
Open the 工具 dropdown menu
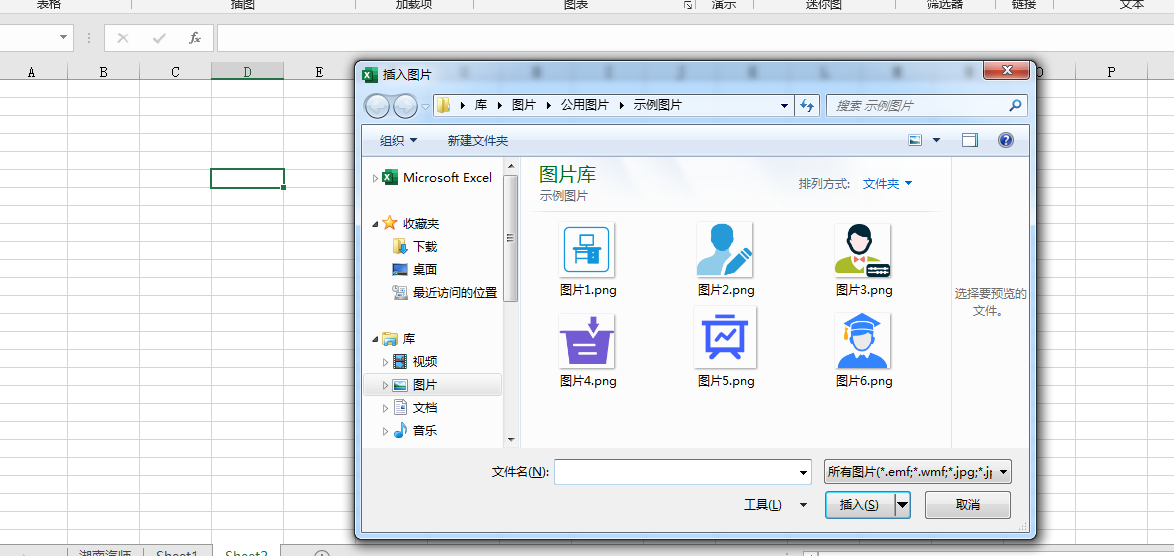[x=776, y=505]
